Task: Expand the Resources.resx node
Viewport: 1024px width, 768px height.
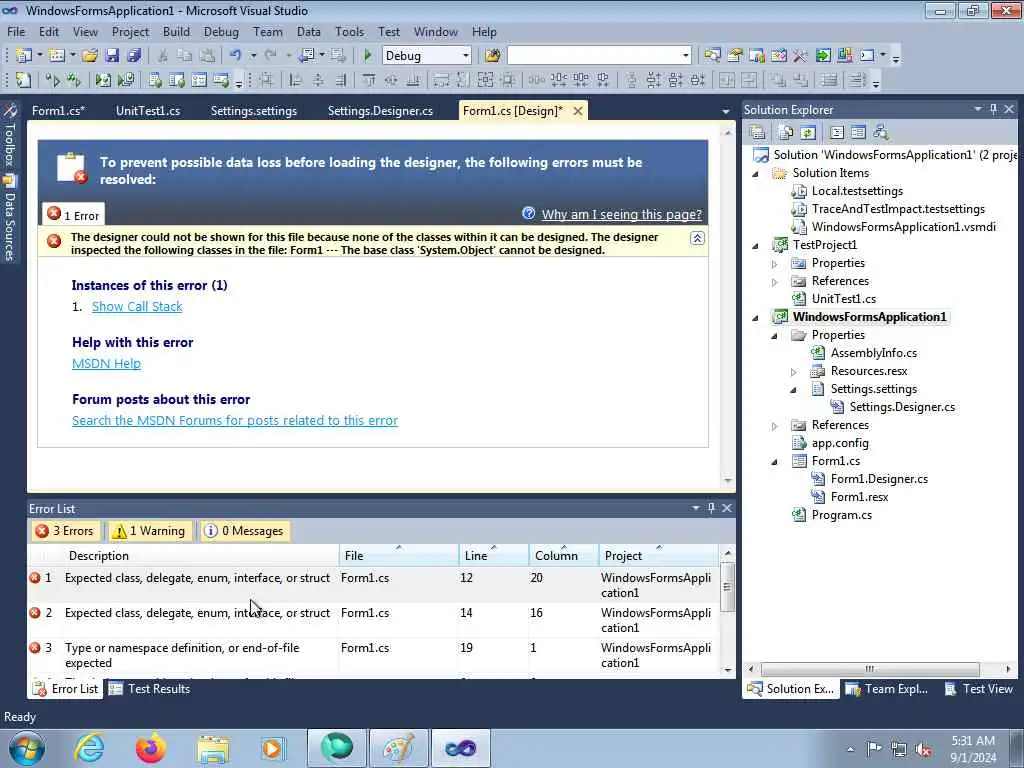Action: coord(793,372)
